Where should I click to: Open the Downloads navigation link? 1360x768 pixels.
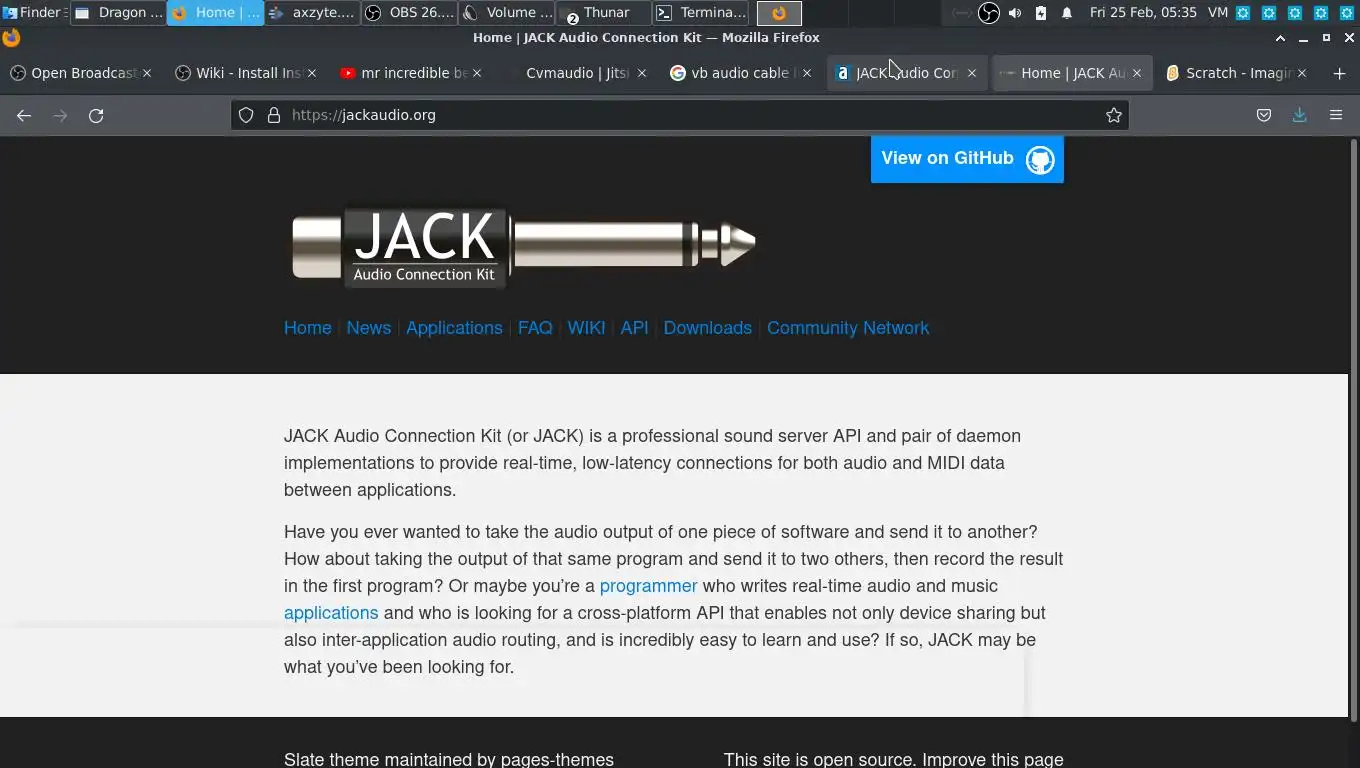click(708, 328)
